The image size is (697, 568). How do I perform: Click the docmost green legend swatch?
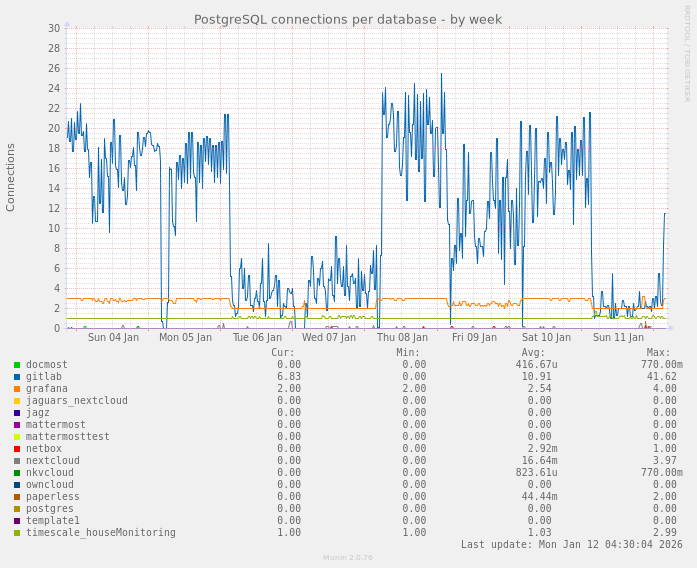[17, 365]
